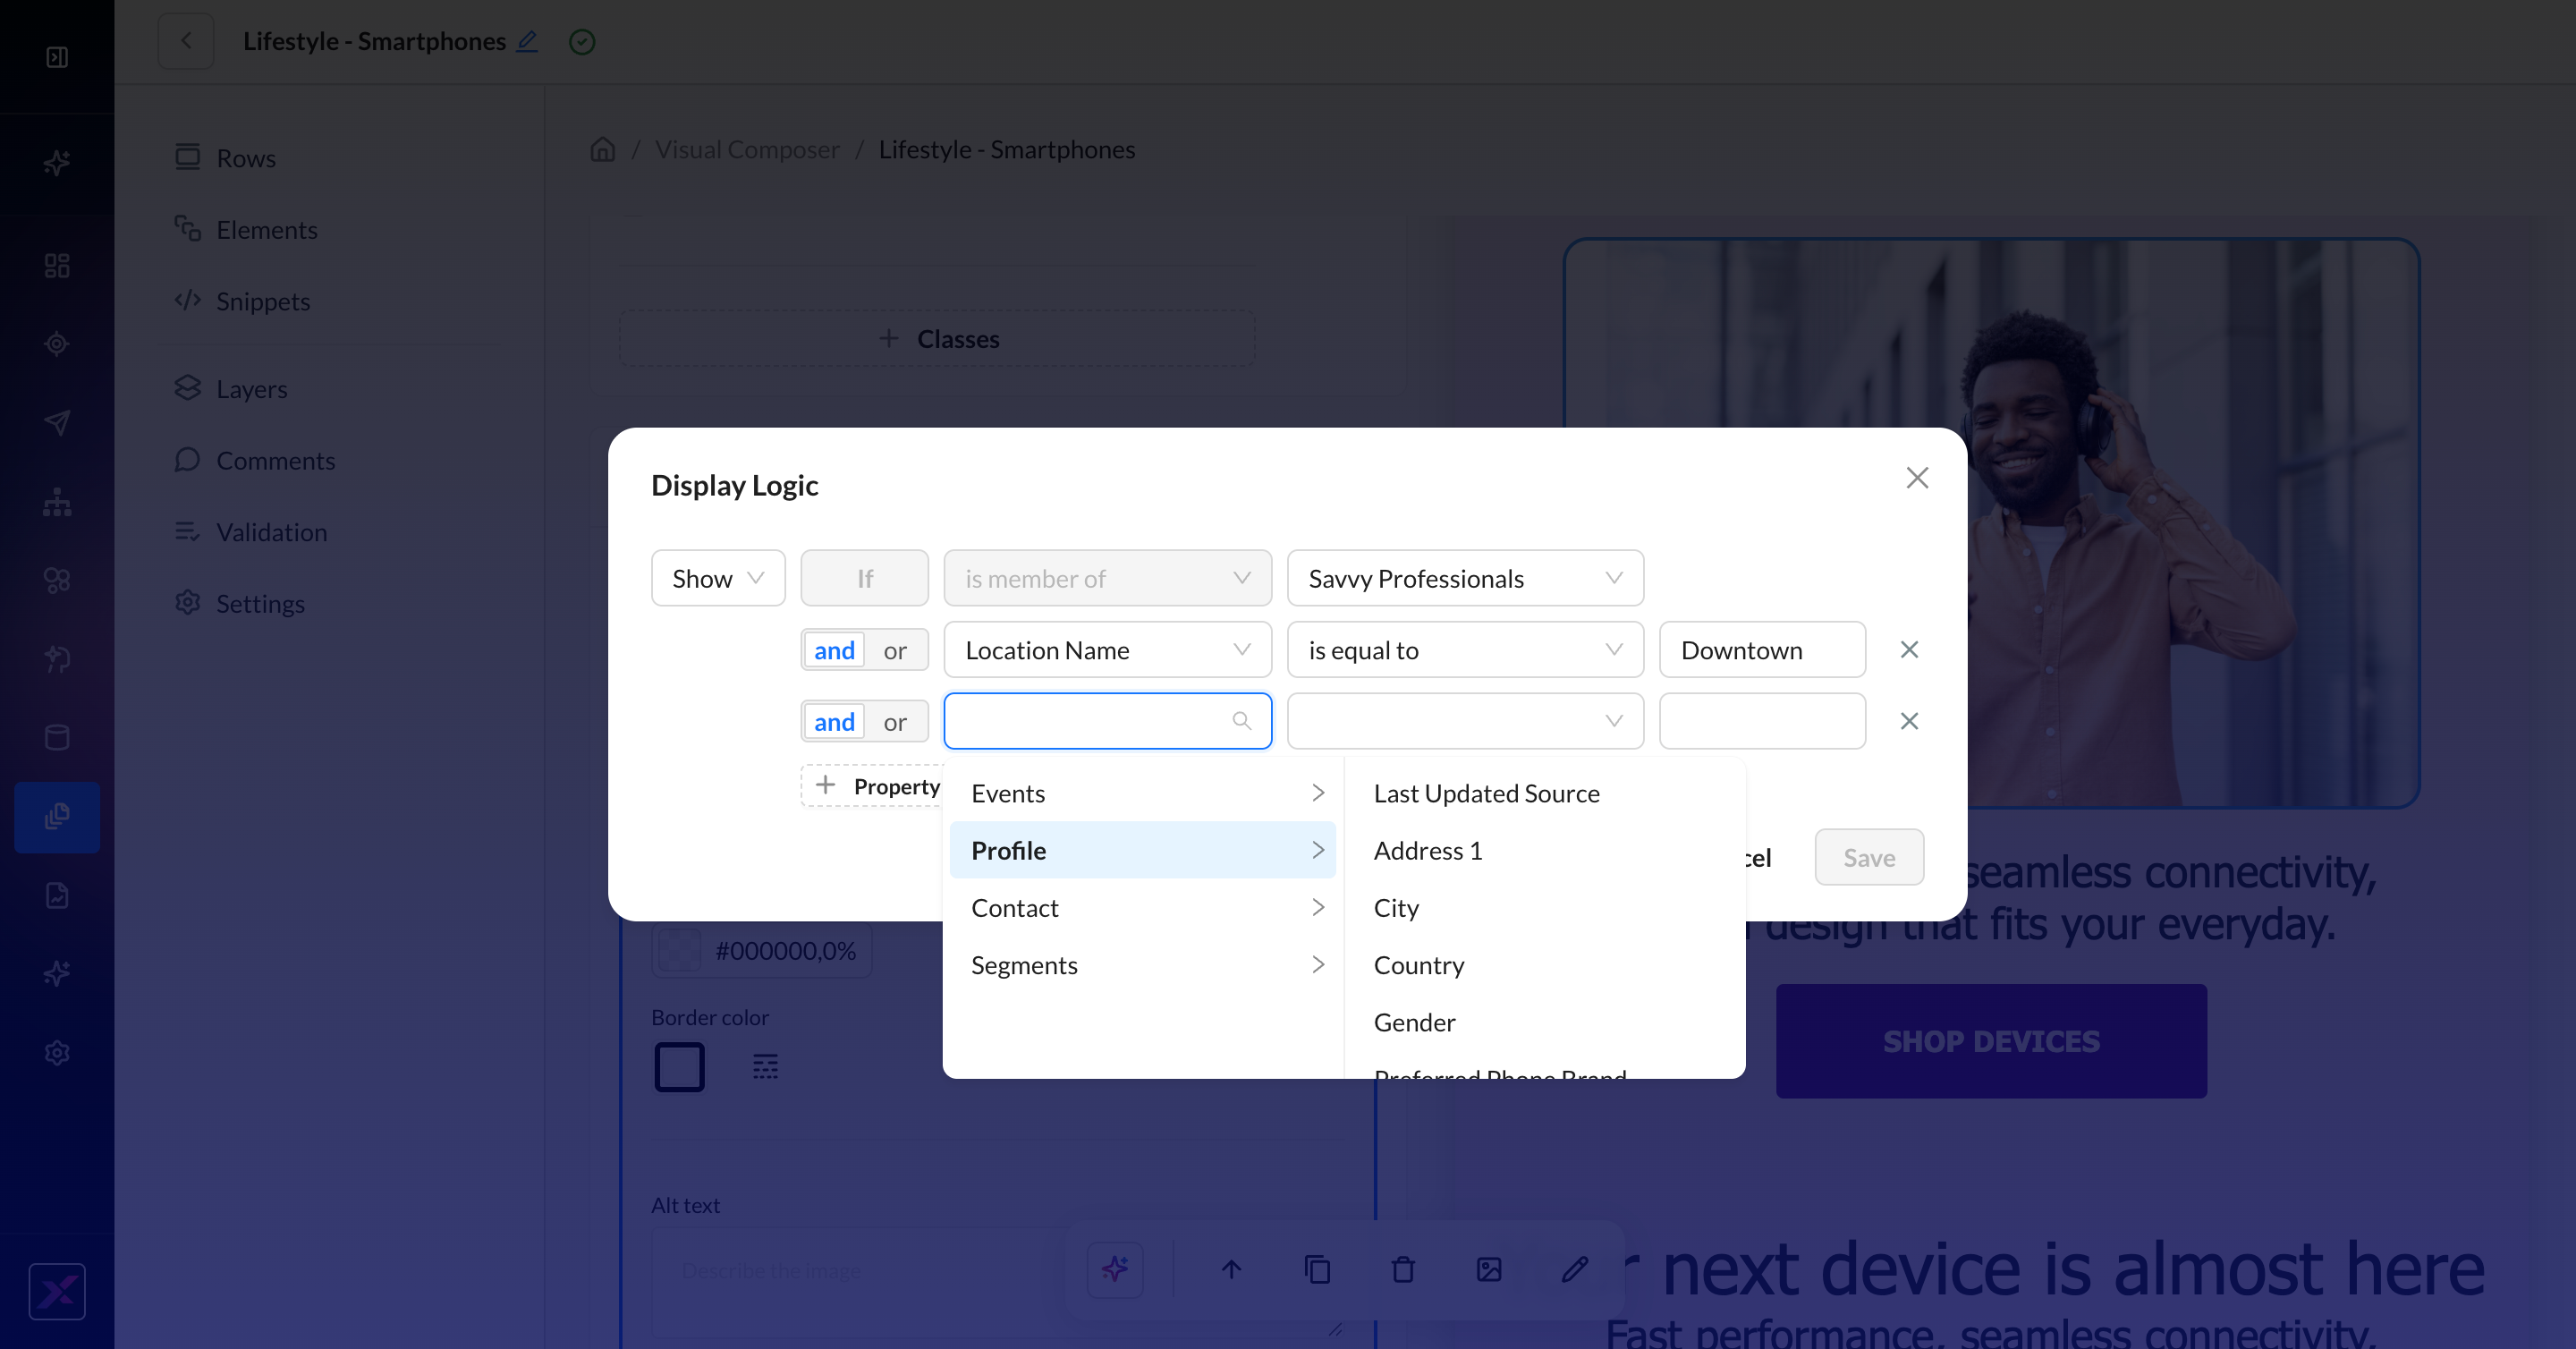Open the Comments panel

255,461
